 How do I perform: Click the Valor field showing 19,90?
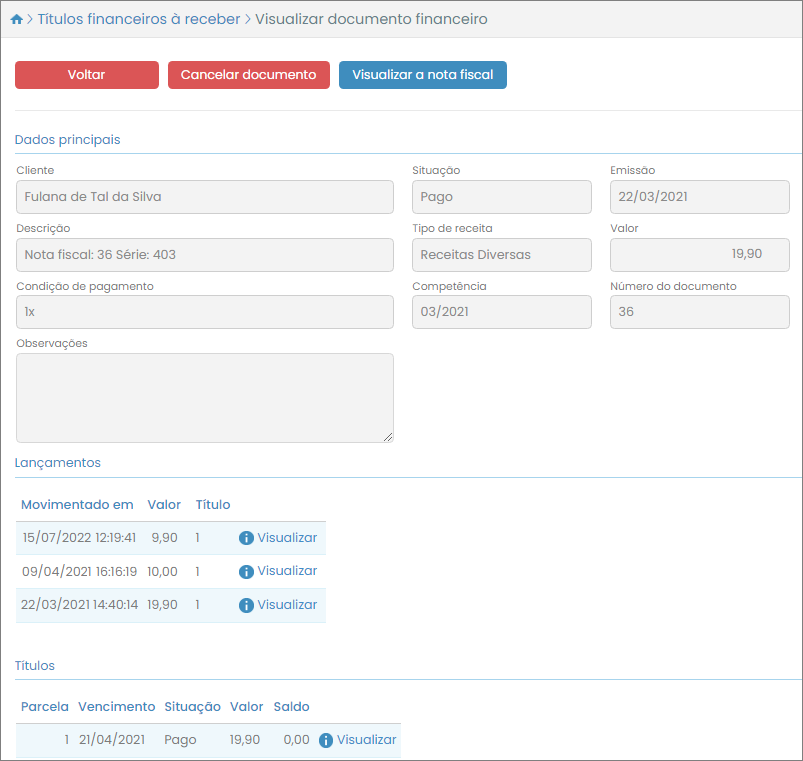699,255
